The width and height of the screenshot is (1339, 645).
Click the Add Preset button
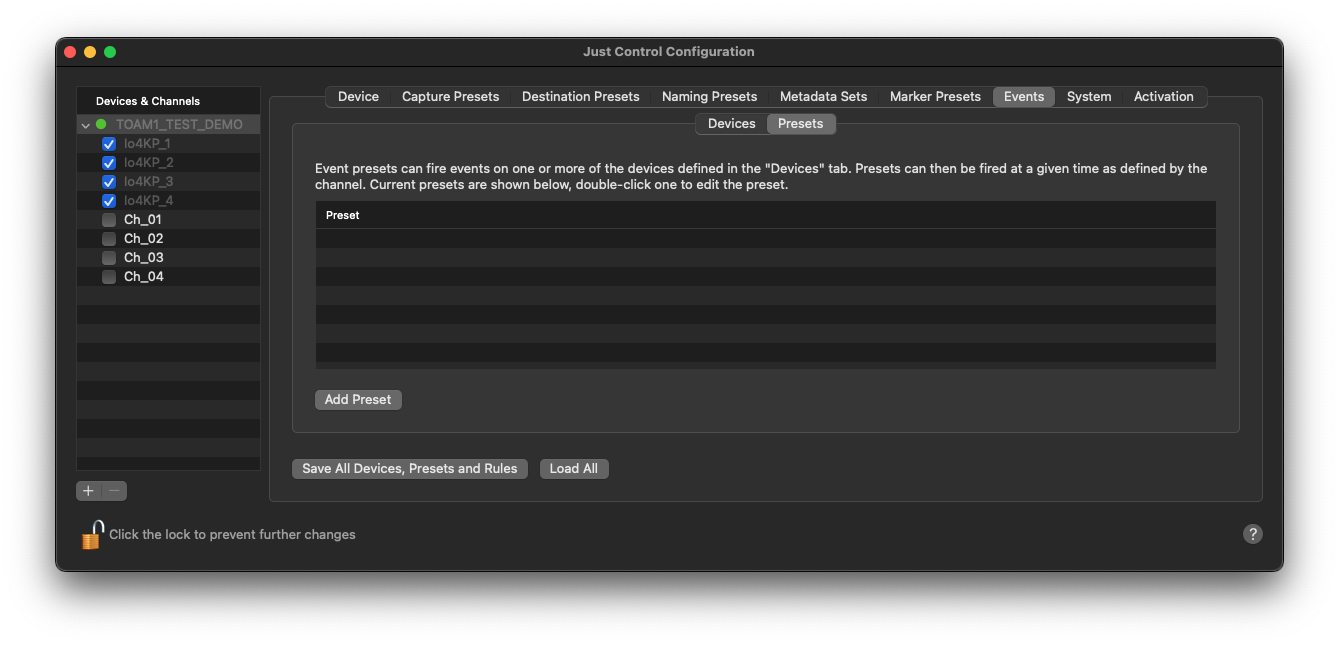point(358,400)
